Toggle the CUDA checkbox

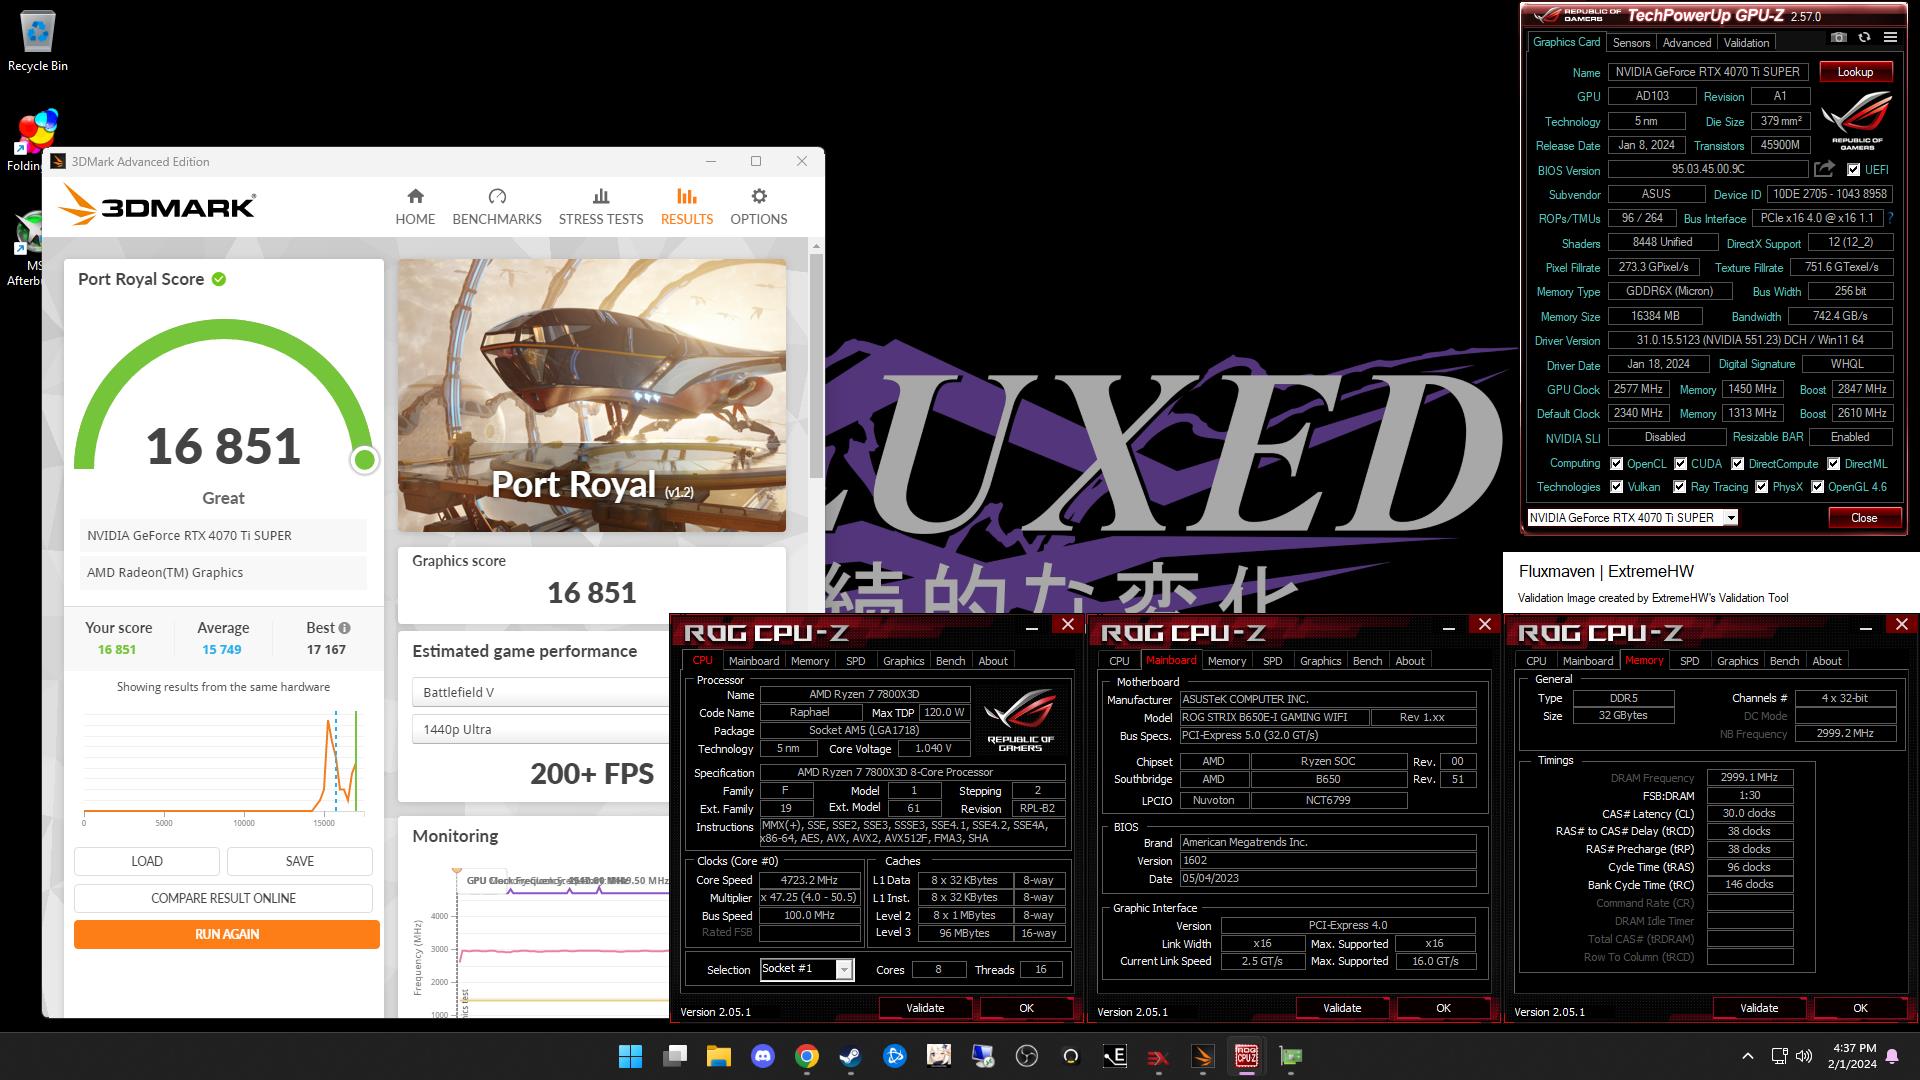coord(1680,464)
